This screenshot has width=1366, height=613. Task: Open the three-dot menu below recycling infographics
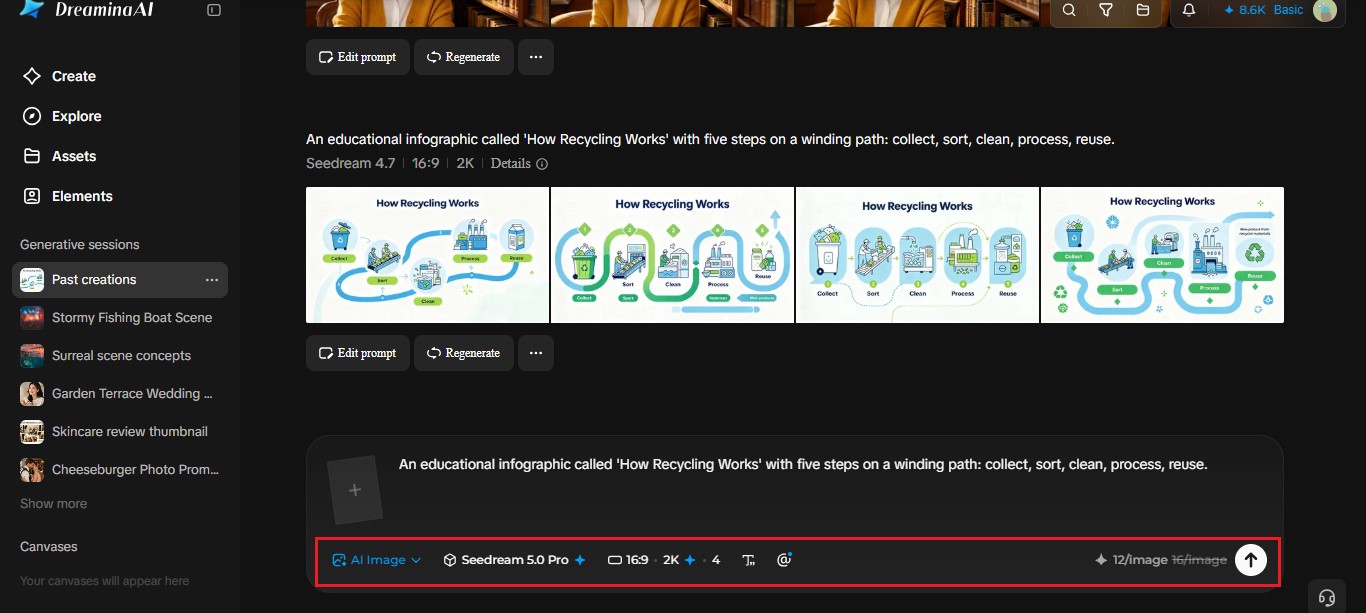536,353
